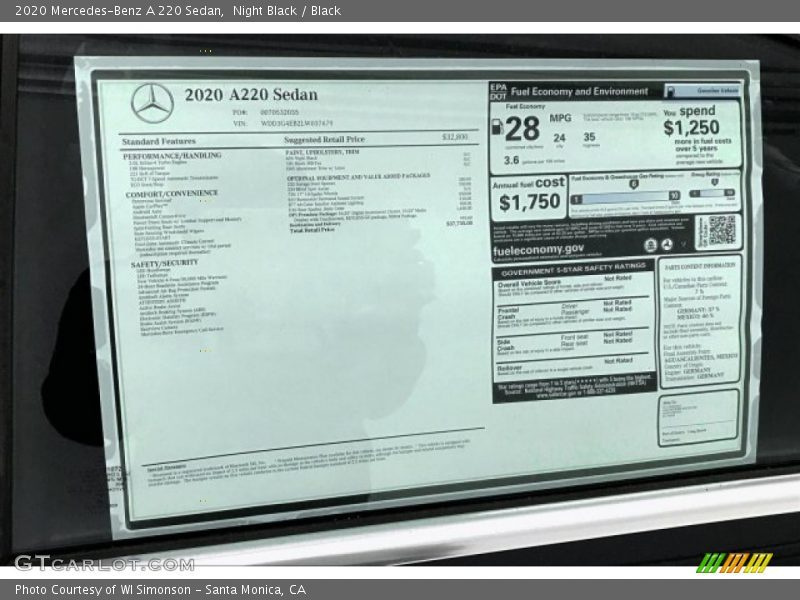Click the EPA DOT badge
This screenshot has height=600, width=800.
498,91
